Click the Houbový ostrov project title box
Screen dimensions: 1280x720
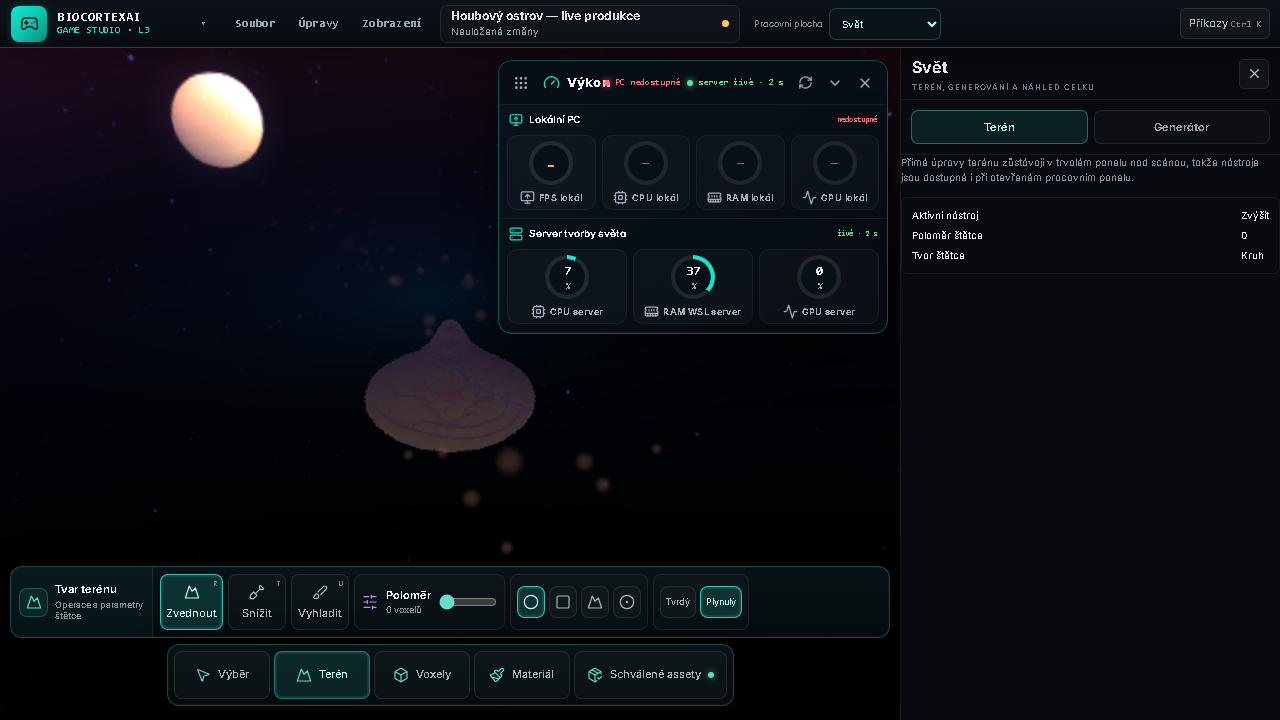(590, 24)
